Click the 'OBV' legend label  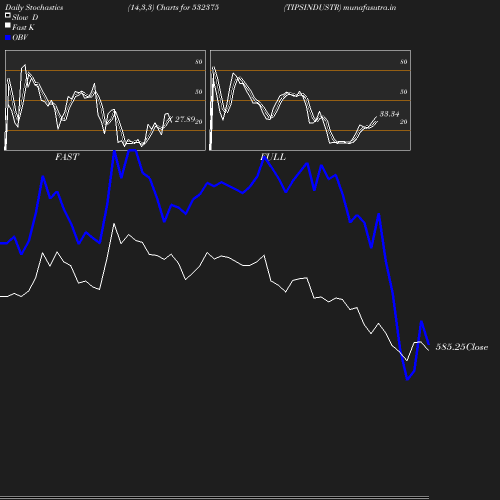coord(20,38)
